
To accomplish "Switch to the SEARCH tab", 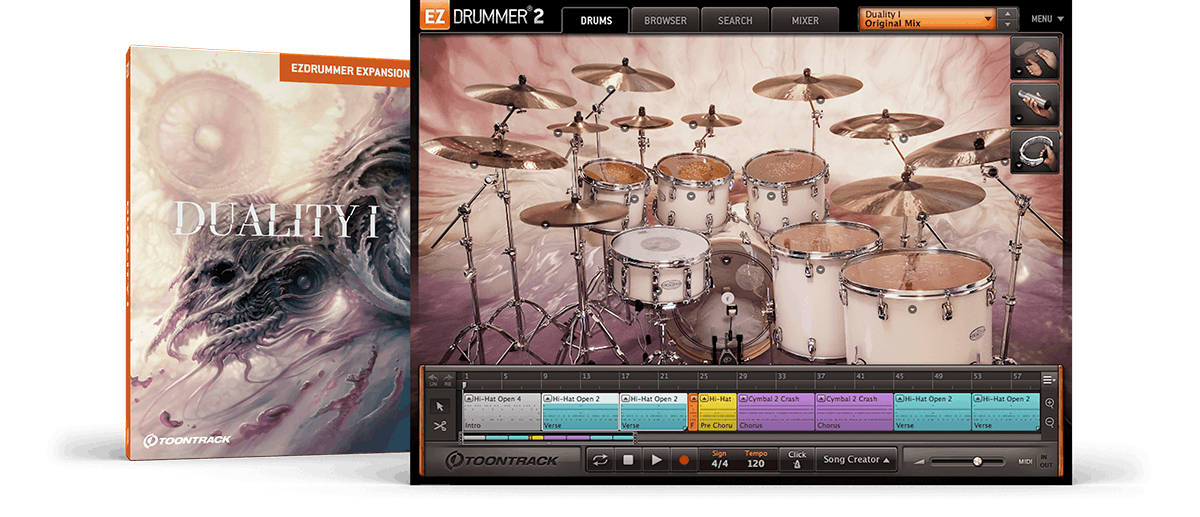I will 734,20.
